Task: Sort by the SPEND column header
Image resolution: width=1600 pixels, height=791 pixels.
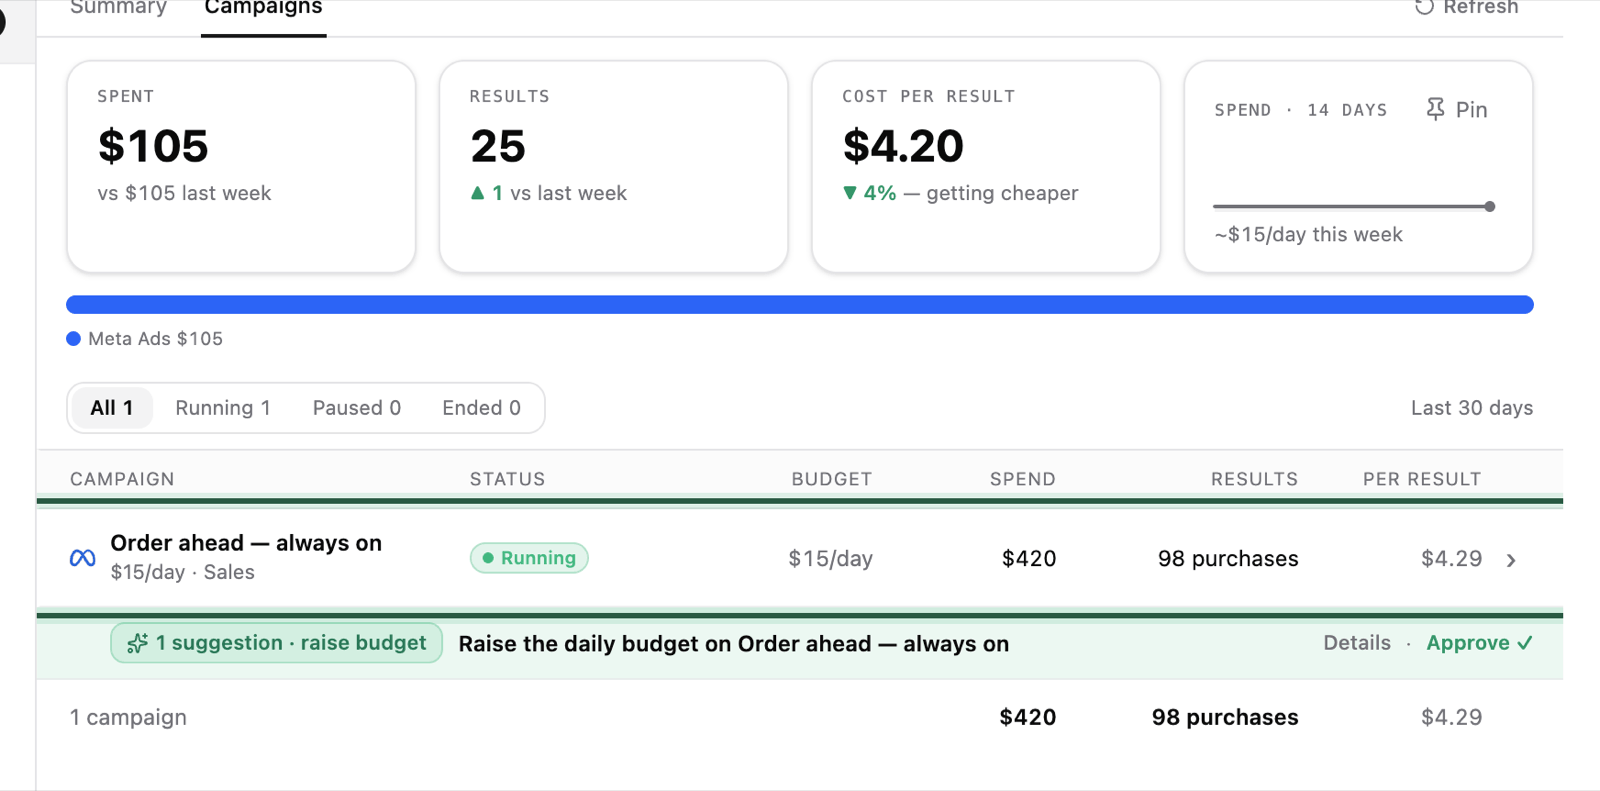Action: pyautogui.click(x=1023, y=479)
